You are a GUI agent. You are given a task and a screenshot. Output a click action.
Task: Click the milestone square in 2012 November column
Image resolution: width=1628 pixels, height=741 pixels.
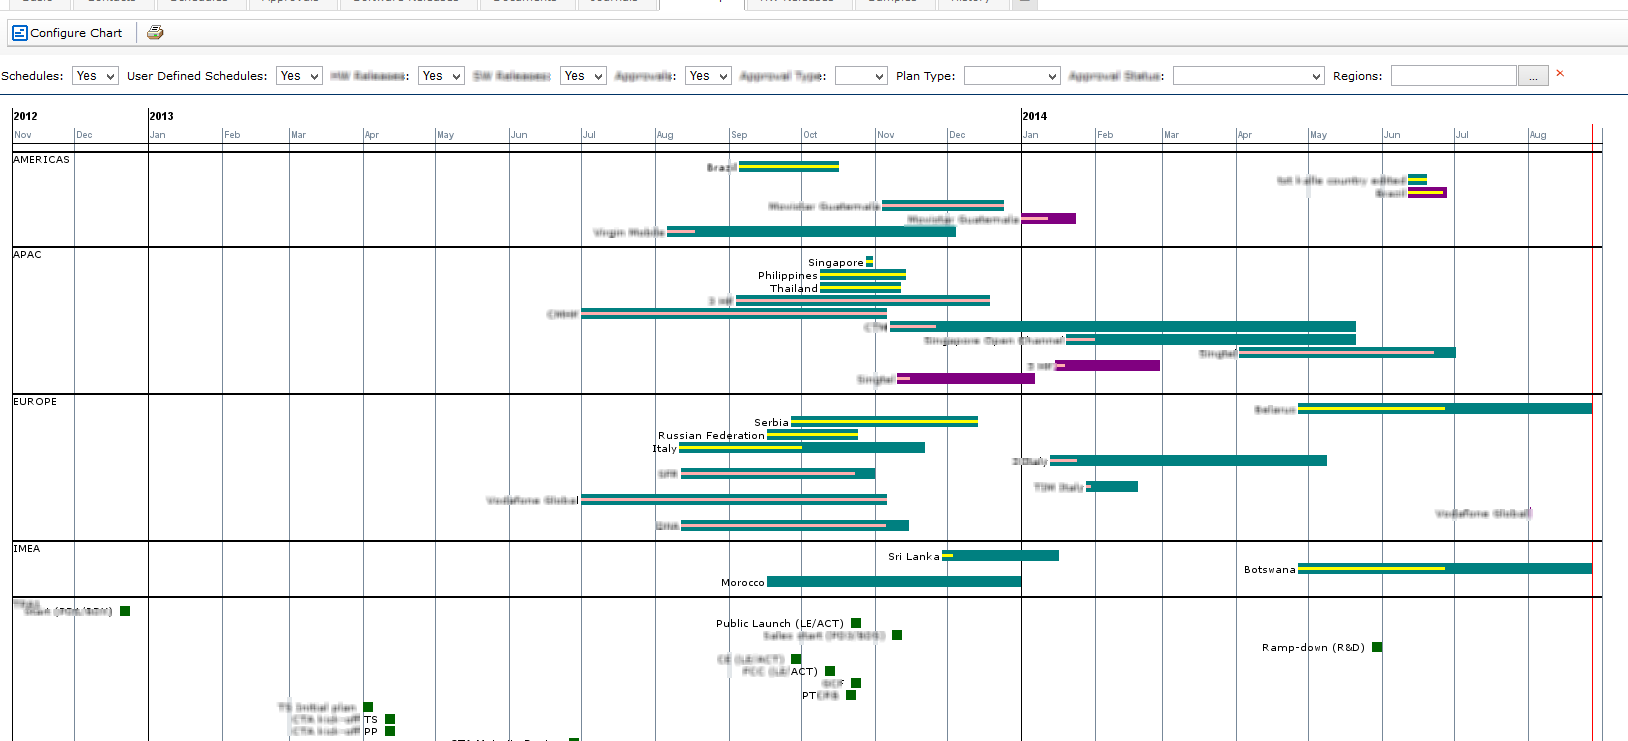point(125,611)
